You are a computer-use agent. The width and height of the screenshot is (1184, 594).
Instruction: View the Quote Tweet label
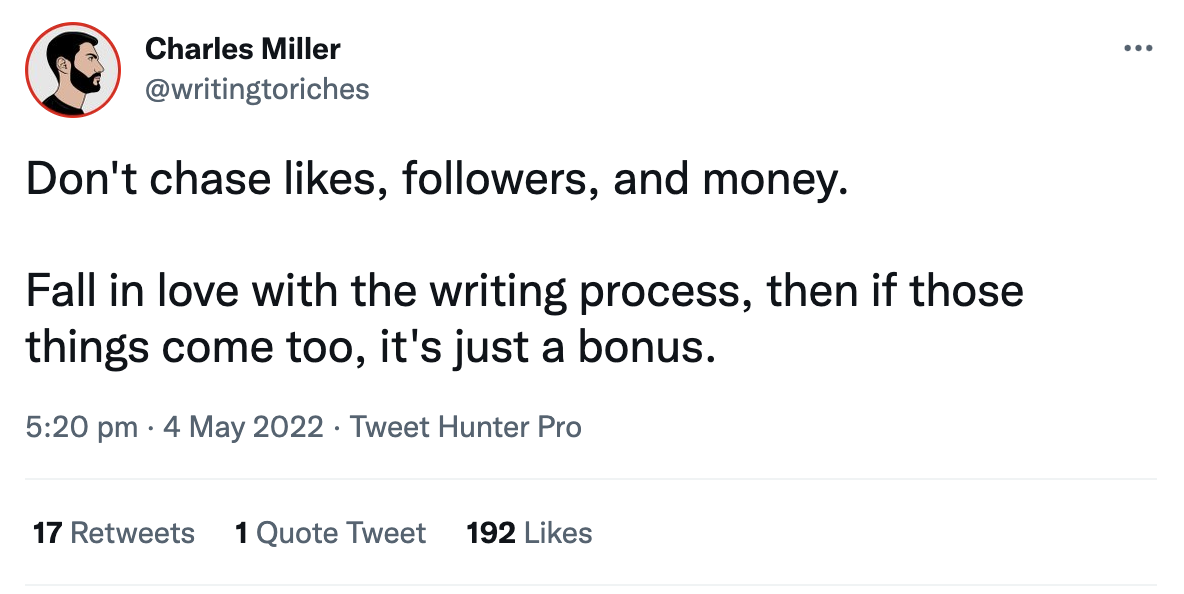[341, 533]
